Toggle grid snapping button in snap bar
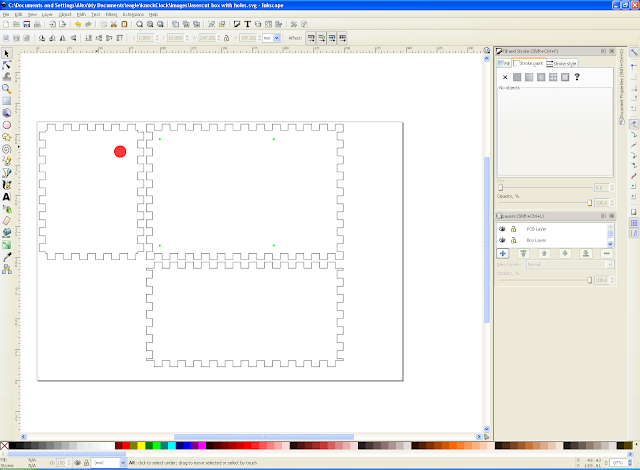This screenshot has height=470, width=640. [633, 223]
